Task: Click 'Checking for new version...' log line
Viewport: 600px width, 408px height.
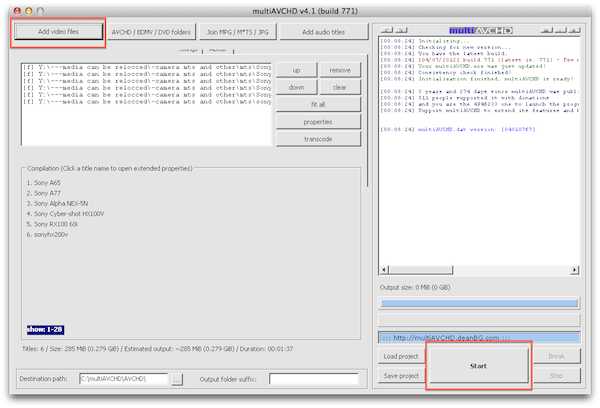Action: click(x=446, y=47)
